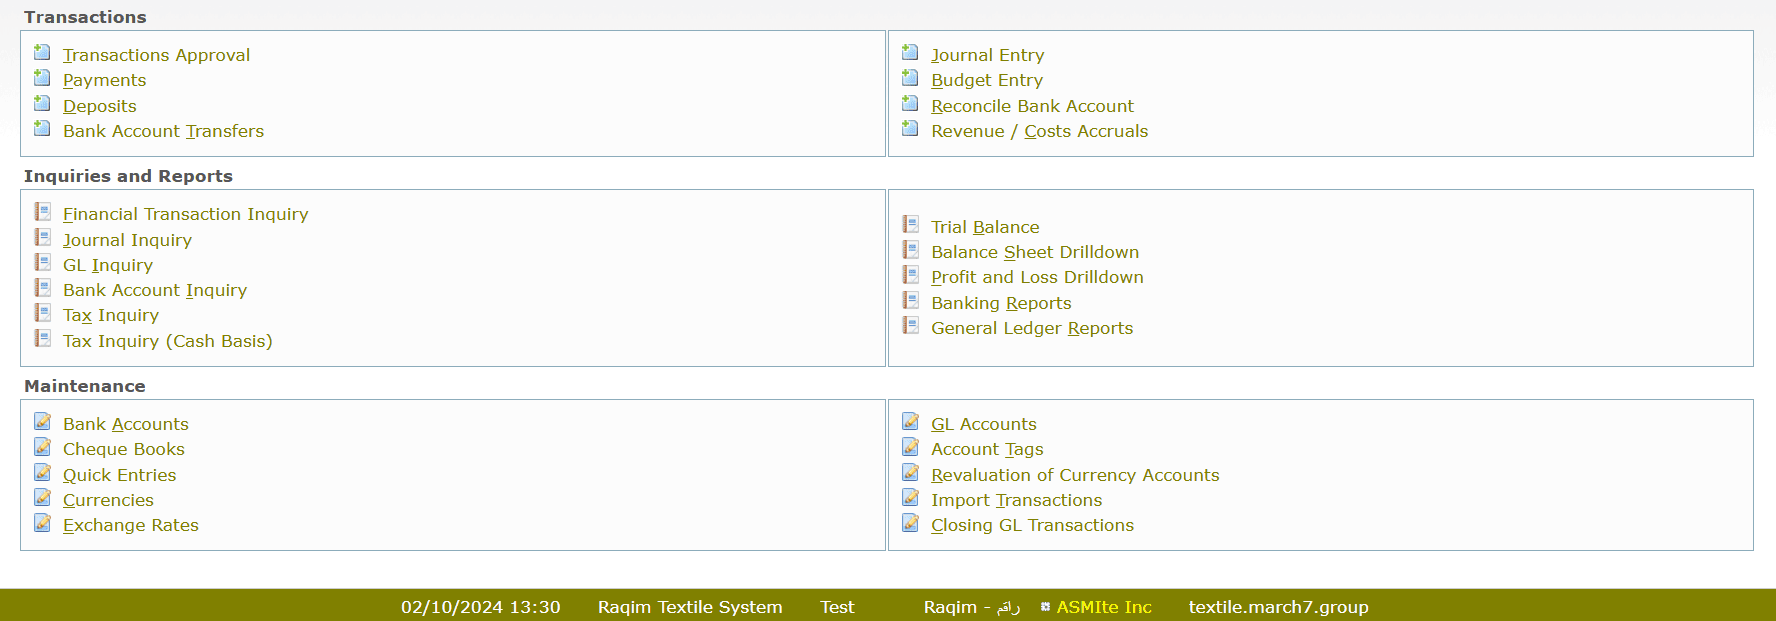Click the icon beside Transactions Approval
The image size is (1776, 621).
coord(42,53)
